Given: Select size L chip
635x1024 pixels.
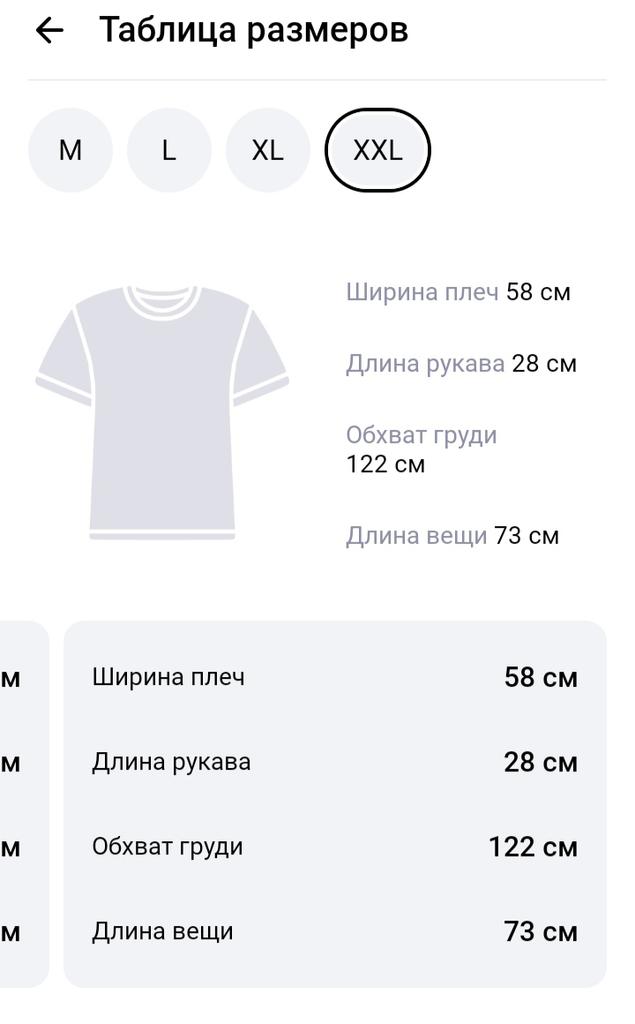Looking at the screenshot, I should [x=169, y=150].
